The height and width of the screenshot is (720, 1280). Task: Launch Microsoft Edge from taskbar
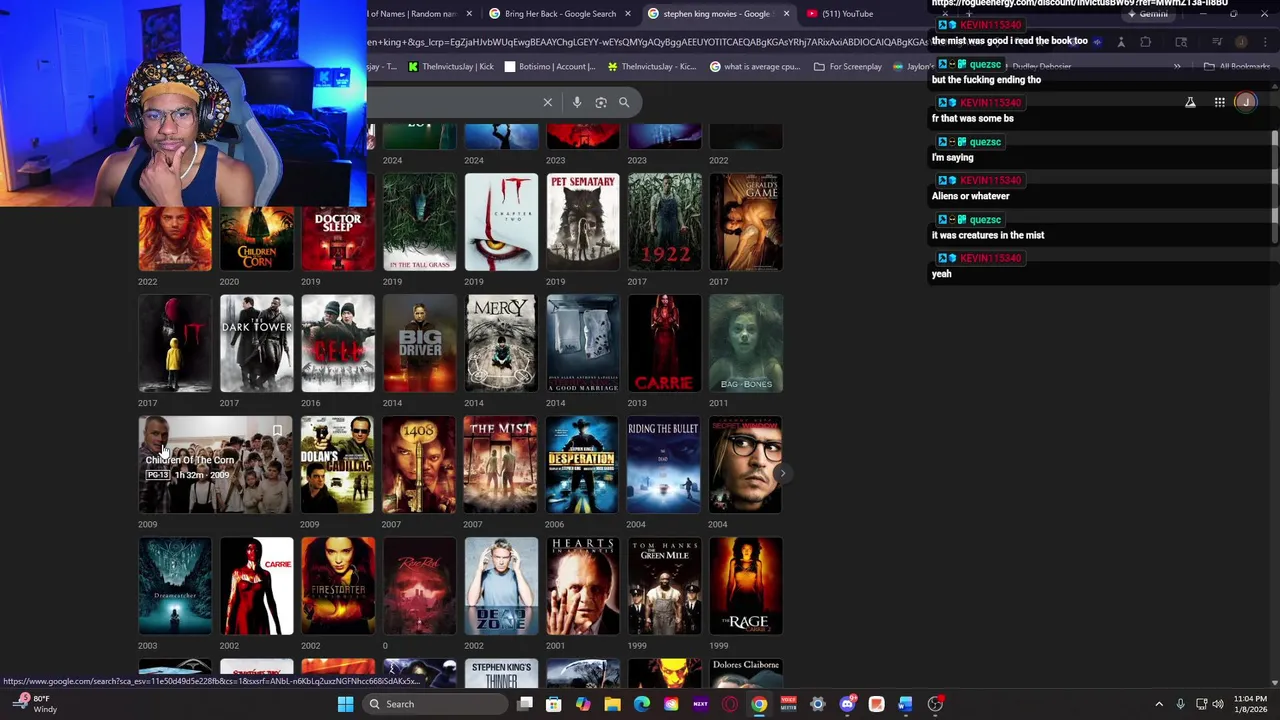[x=642, y=704]
